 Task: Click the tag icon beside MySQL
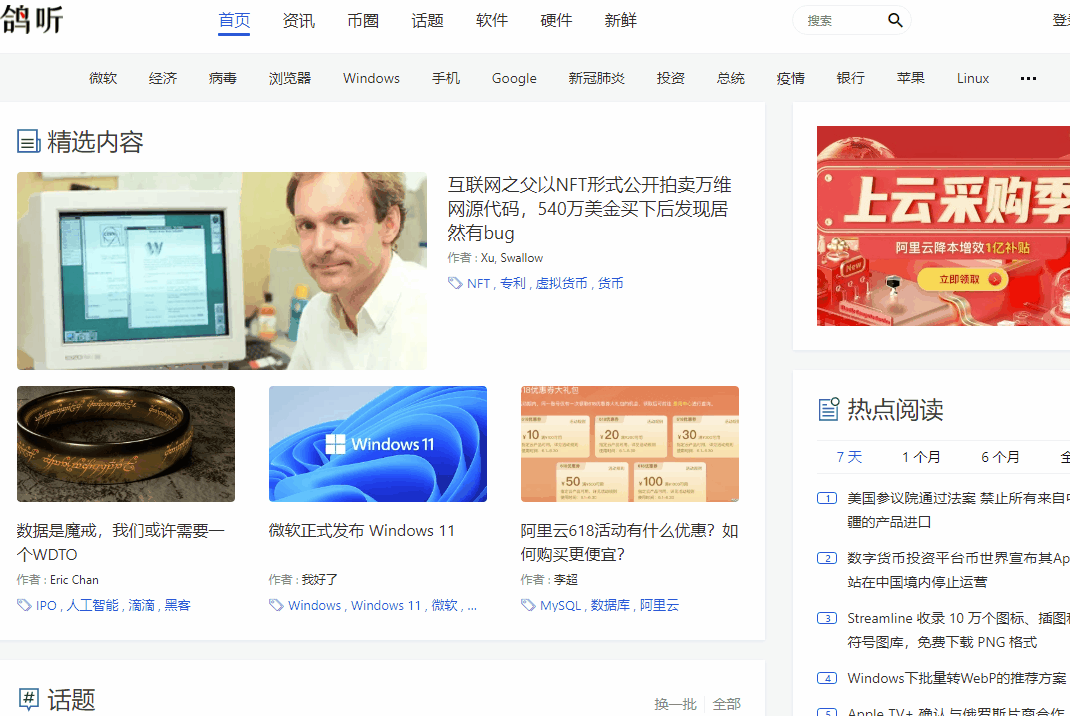click(x=527, y=605)
